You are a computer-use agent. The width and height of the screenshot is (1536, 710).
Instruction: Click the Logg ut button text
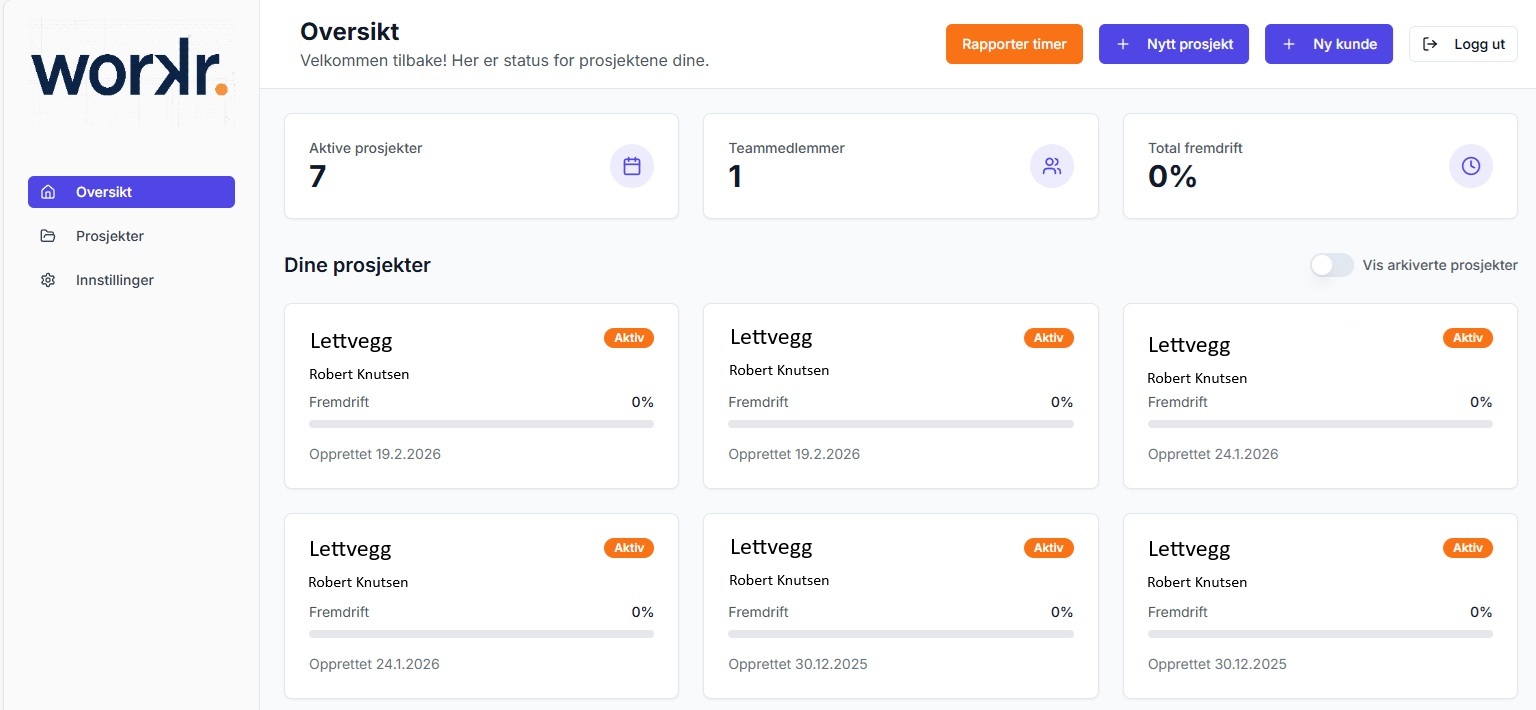coord(1480,44)
